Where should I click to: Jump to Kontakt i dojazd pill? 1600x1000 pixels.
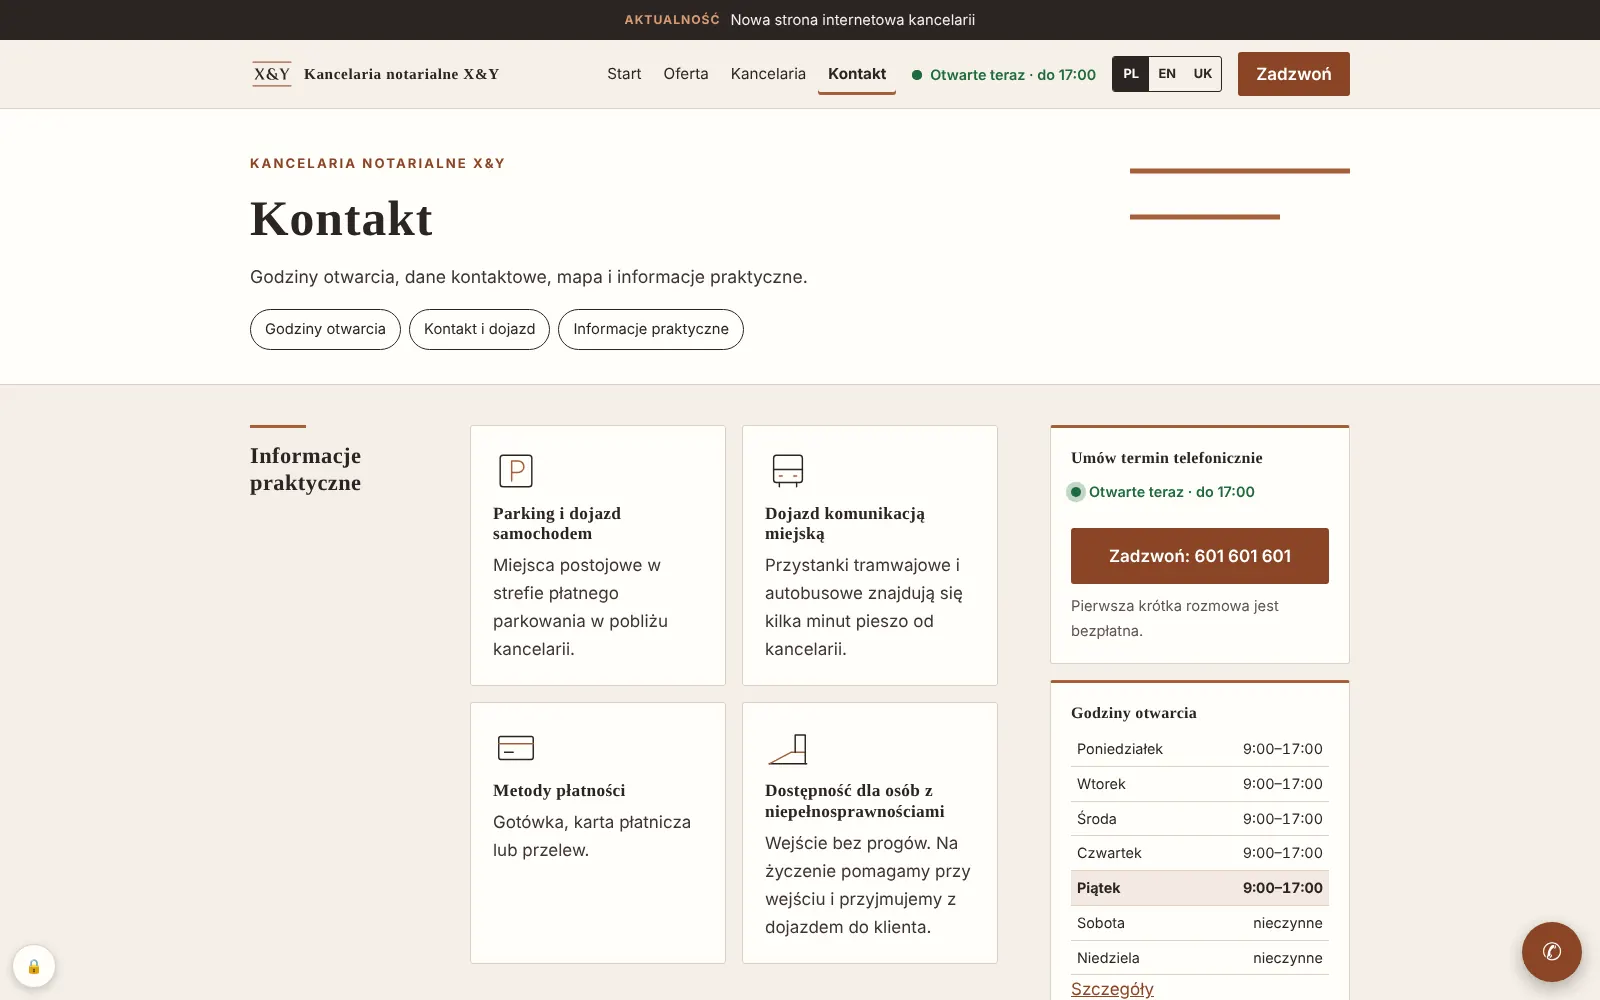tap(479, 329)
